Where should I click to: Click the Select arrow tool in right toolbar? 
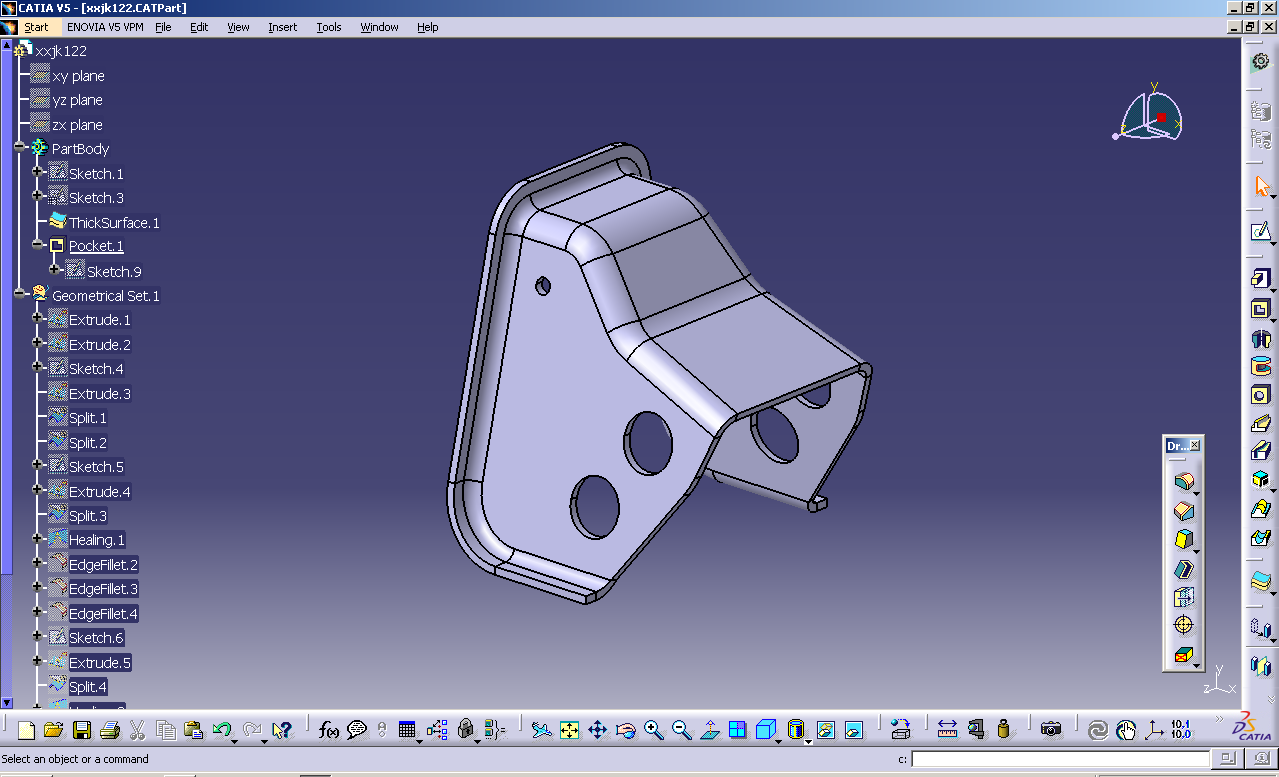[1261, 186]
